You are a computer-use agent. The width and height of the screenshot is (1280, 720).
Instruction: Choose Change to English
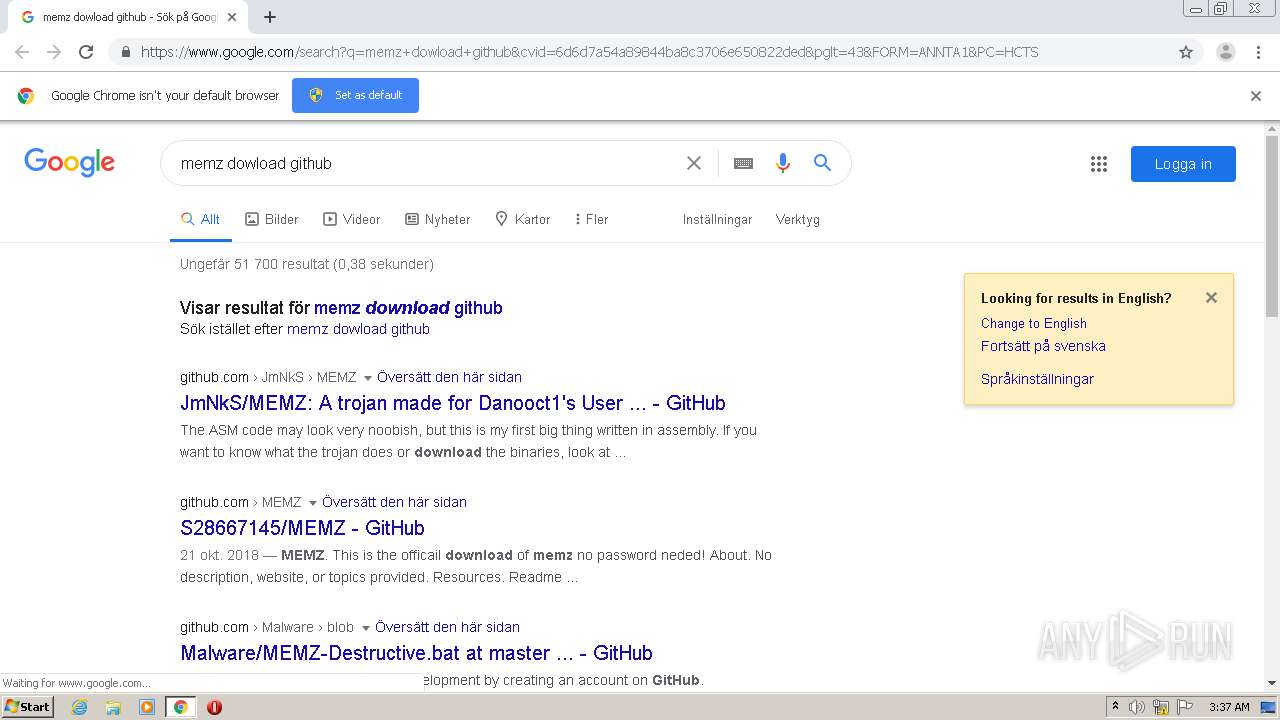coord(1033,323)
